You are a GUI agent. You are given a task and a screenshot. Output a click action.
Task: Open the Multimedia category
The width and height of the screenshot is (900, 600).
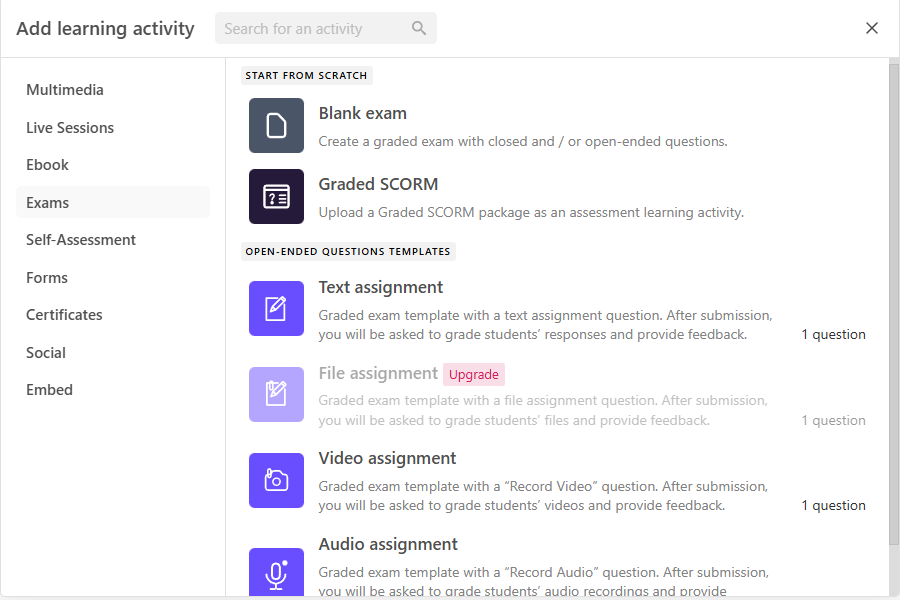[65, 90]
